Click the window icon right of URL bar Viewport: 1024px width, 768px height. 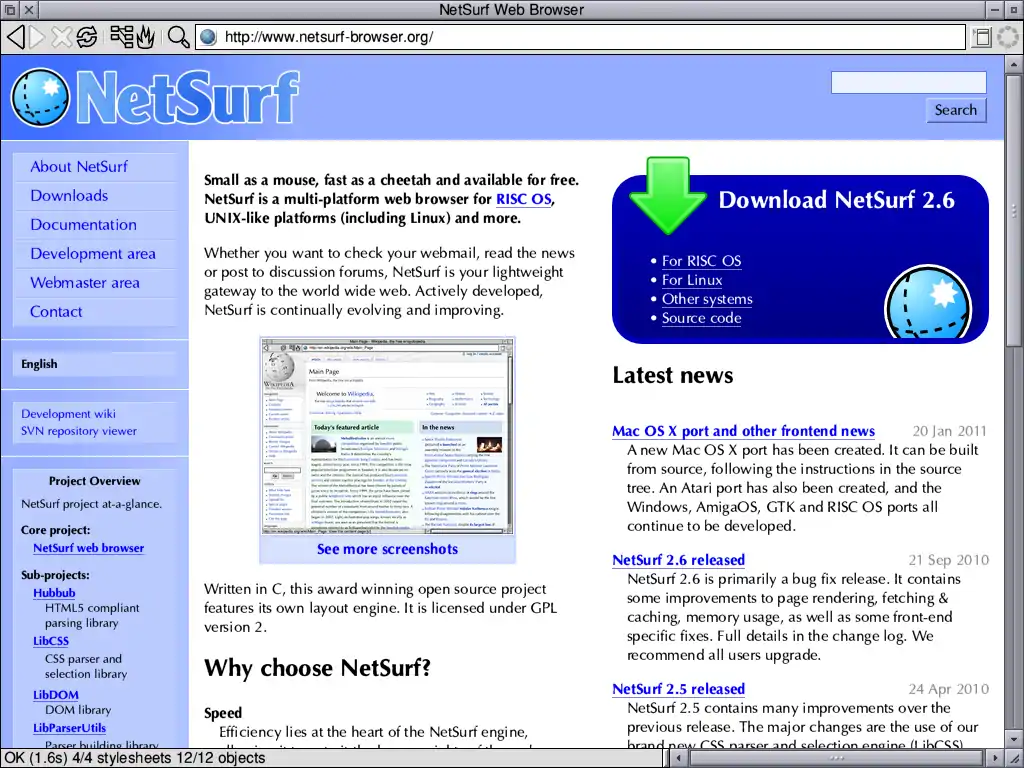(x=982, y=37)
